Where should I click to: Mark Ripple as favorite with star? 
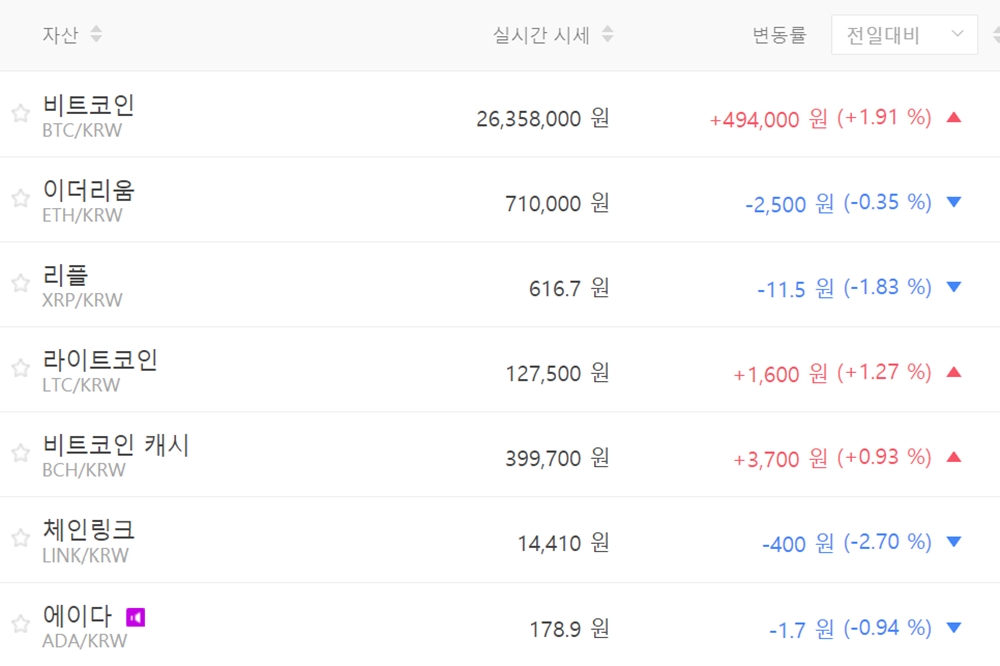tap(20, 284)
